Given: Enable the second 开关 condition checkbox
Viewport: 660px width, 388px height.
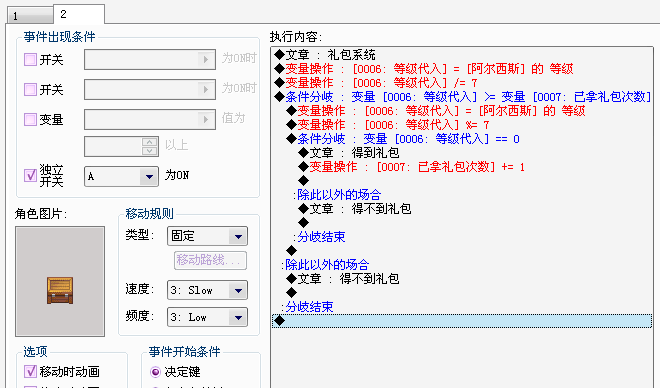Looking at the screenshot, I should pos(30,89).
